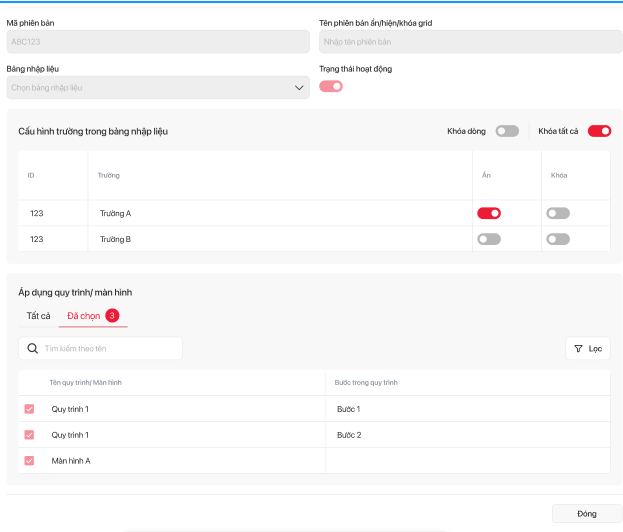Click the filter funnel icon
623x532 pixels.
coord(578,348)
